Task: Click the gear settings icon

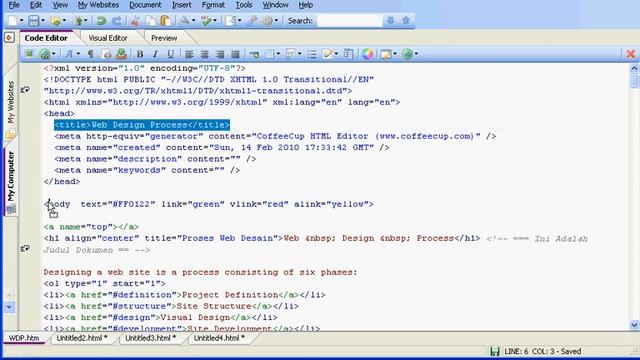Action: pos(267,20)
